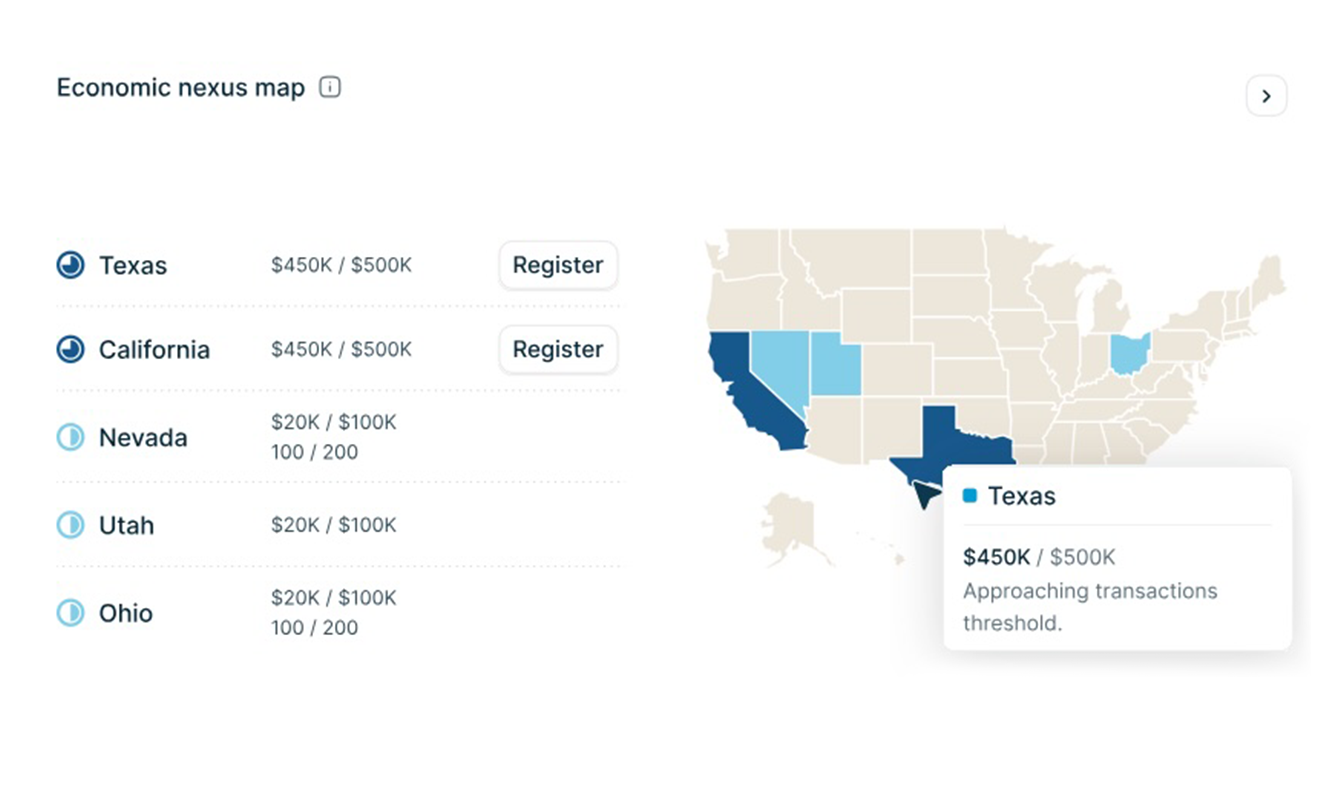Open the Texas row label
Image resolution: width=1340 pixels, height=800 pixels.
pos(133,265)
